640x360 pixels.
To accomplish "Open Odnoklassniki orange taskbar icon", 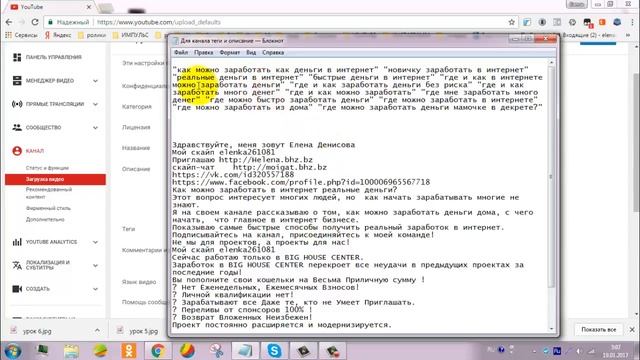I will click(x=129, y=351).
